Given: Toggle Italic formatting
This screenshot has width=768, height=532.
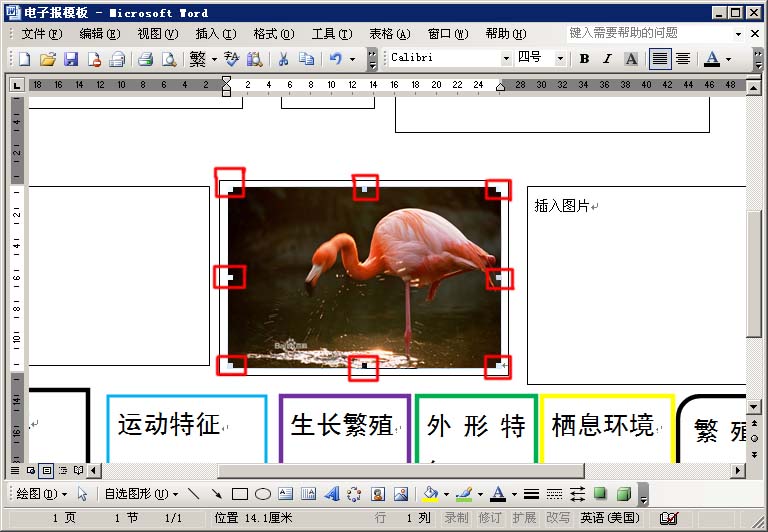Looking at the screenshot, I should (x=607, y=59).
